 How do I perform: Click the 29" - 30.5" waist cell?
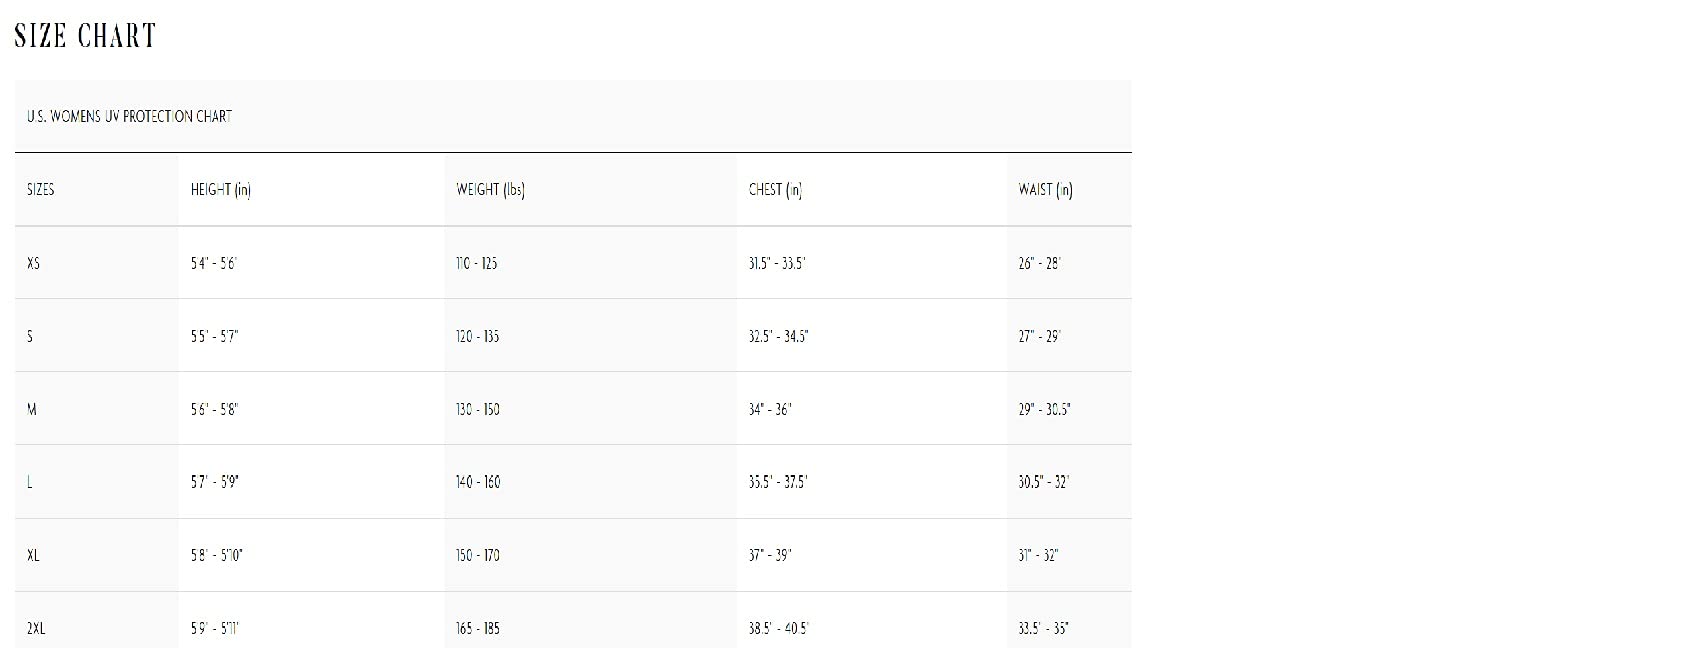tap(1044, 409)
